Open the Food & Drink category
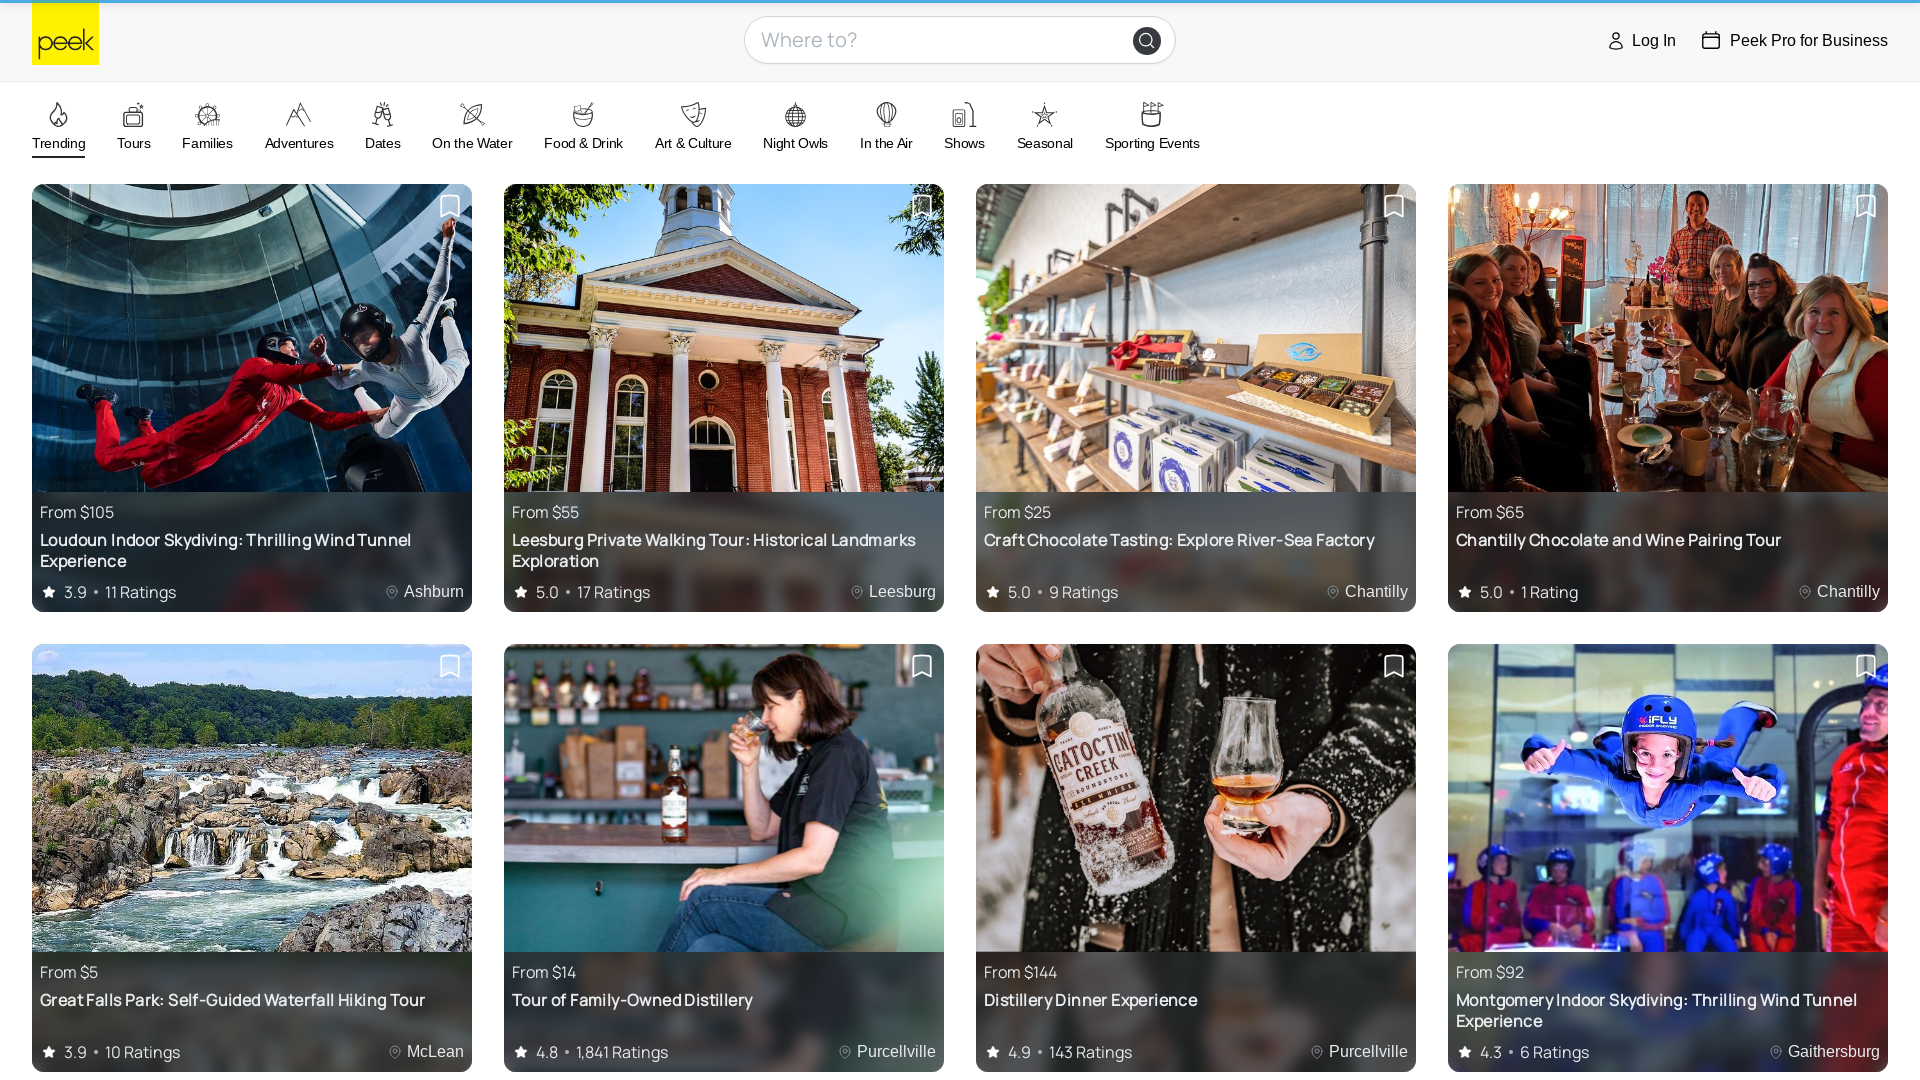 pyautogui.click(x=583, y=125)
